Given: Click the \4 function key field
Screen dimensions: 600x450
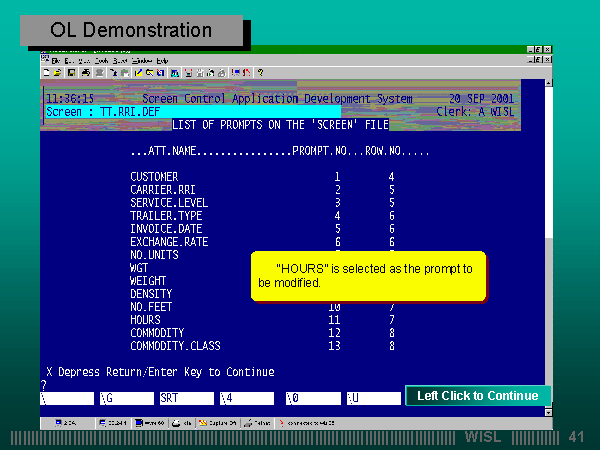Looking at the screenshot, I should pos(246,398).
